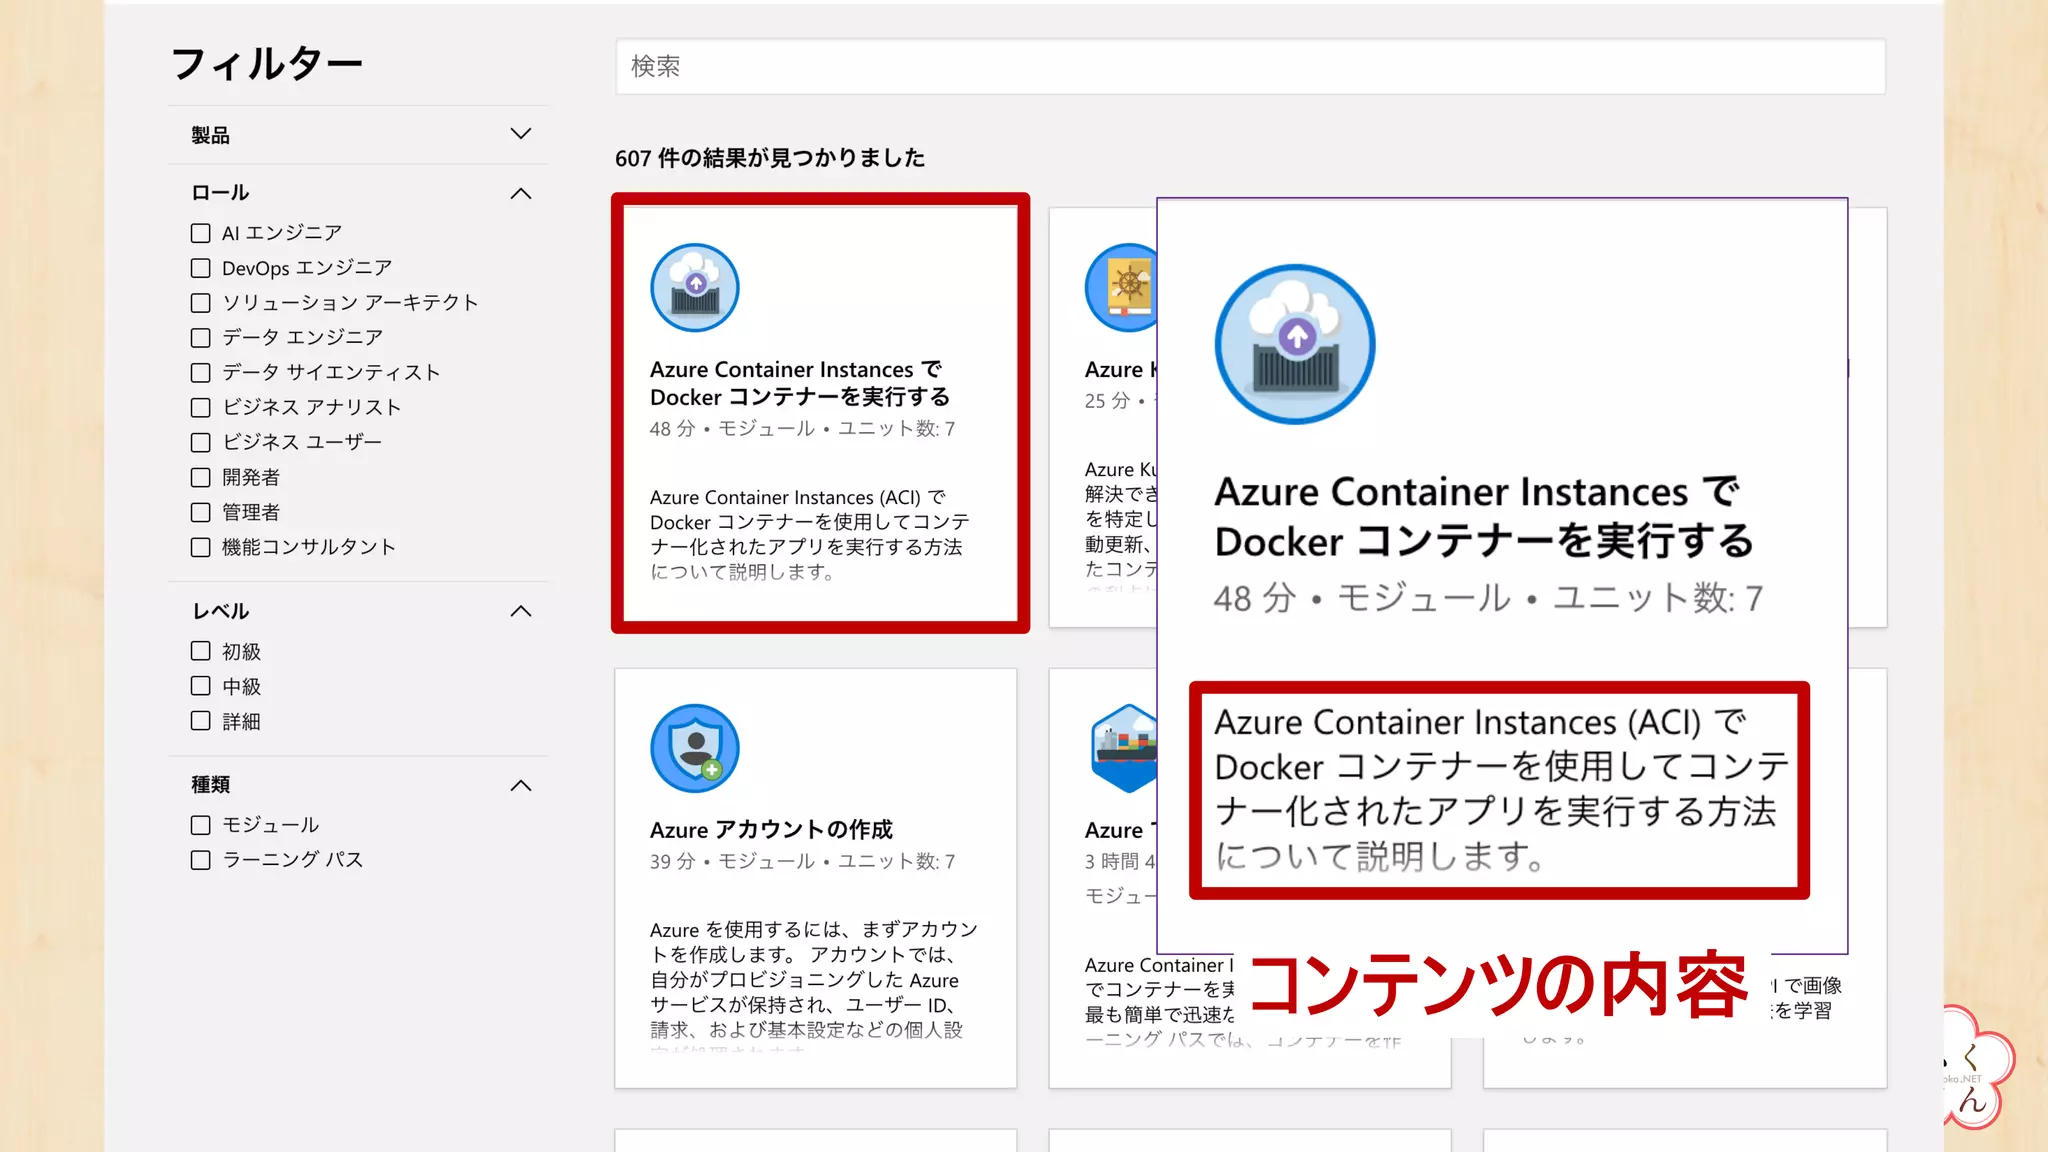Check the データ サイエンティスト checkbox
The height and width of the screenshot is (1152, 2048).
pos(201,373)
